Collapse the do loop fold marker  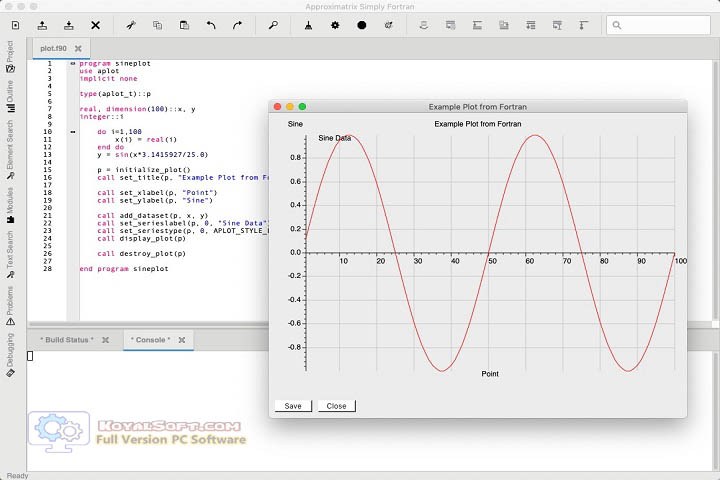(x=73, y=132)
